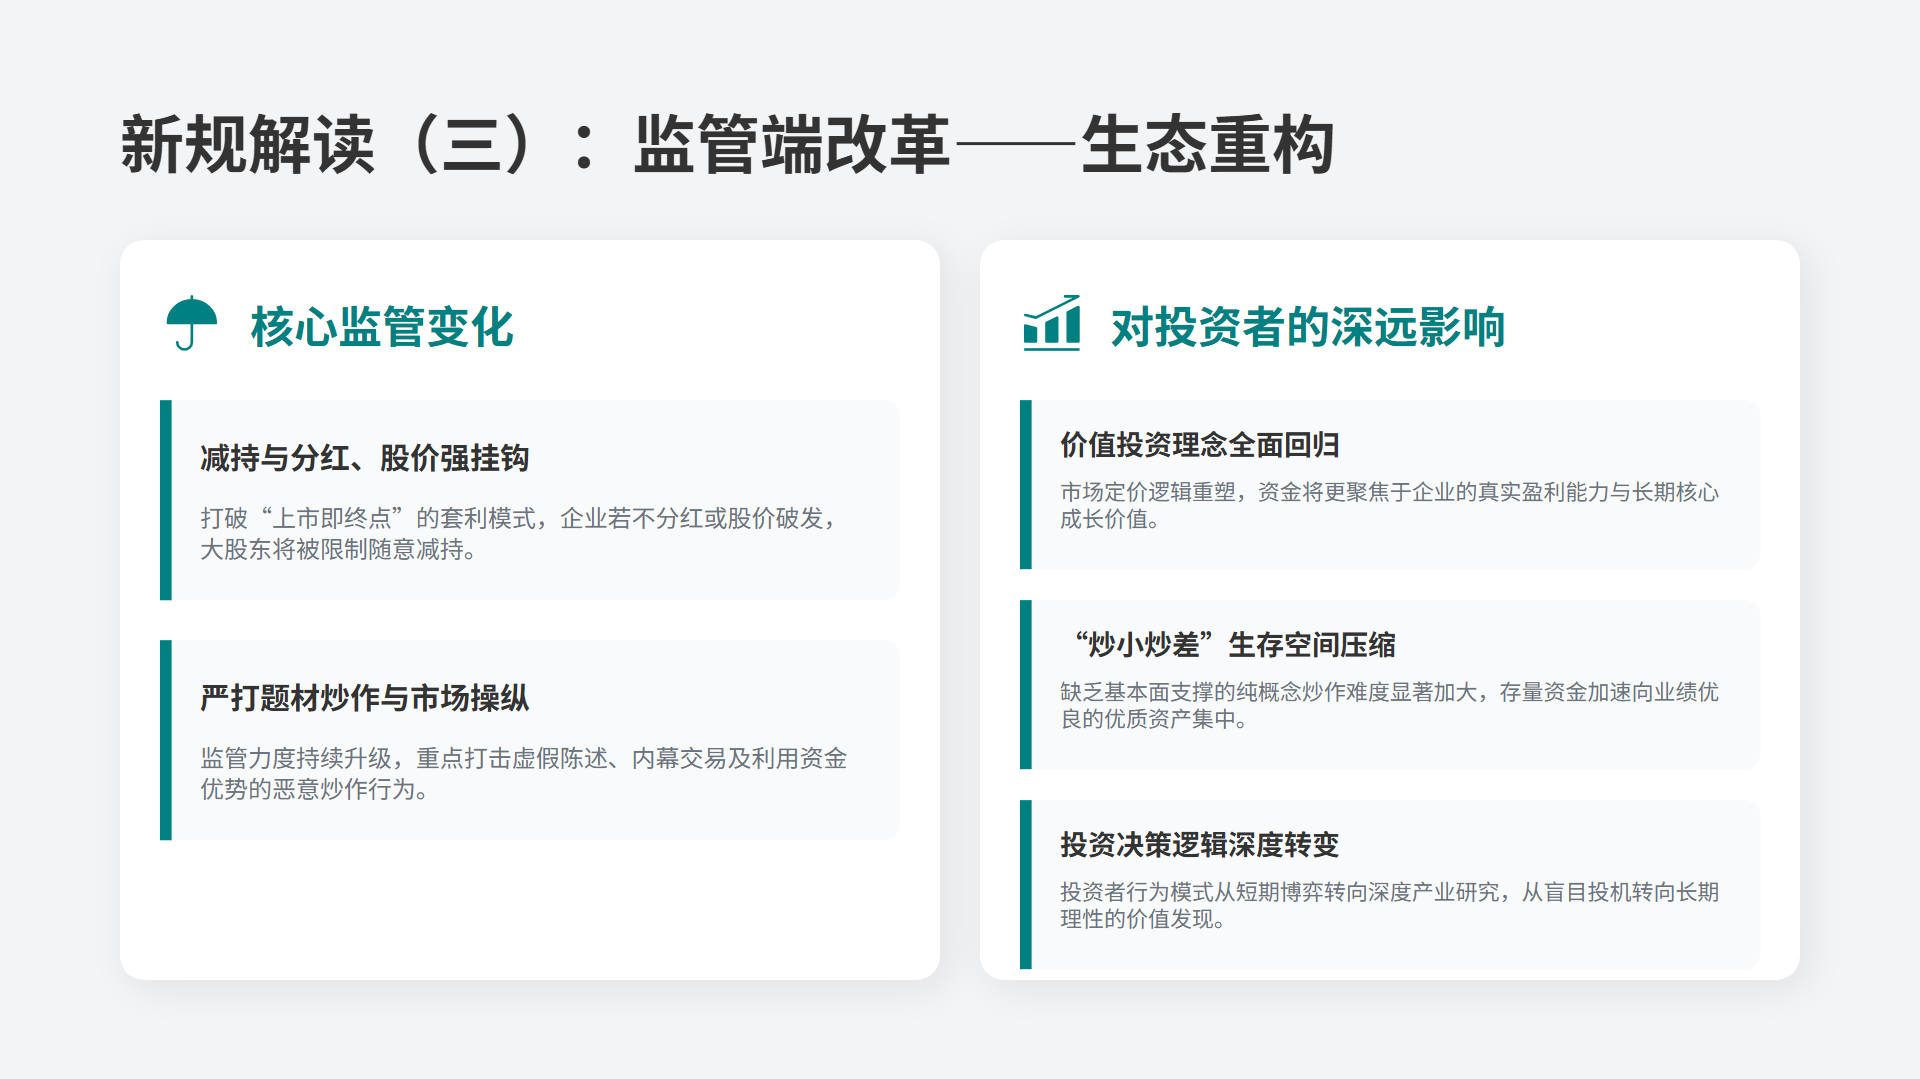Click teal accent bar of 投资决策逻辑 card
Screen dimensions: 1920x1079
point(1026,885)
